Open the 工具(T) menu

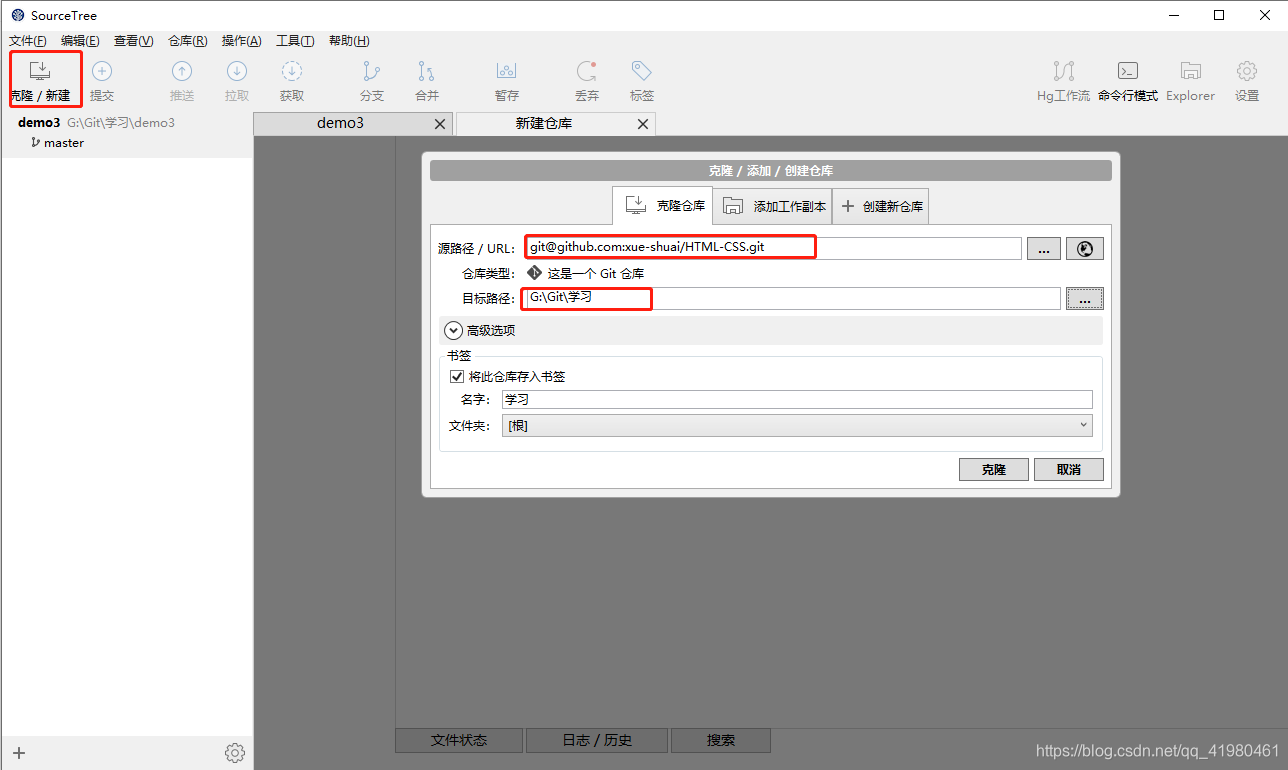[x=295, y=41]
